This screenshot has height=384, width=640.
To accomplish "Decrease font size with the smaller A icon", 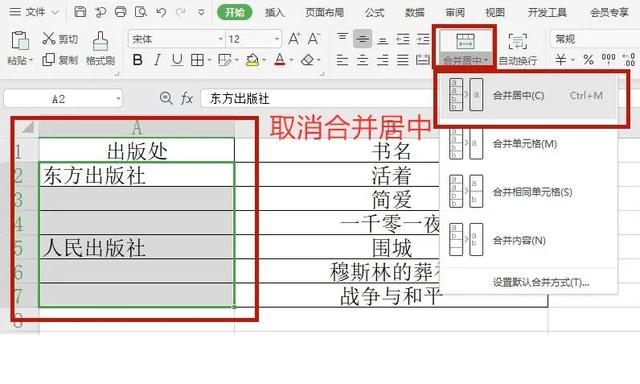I will 313,39.
